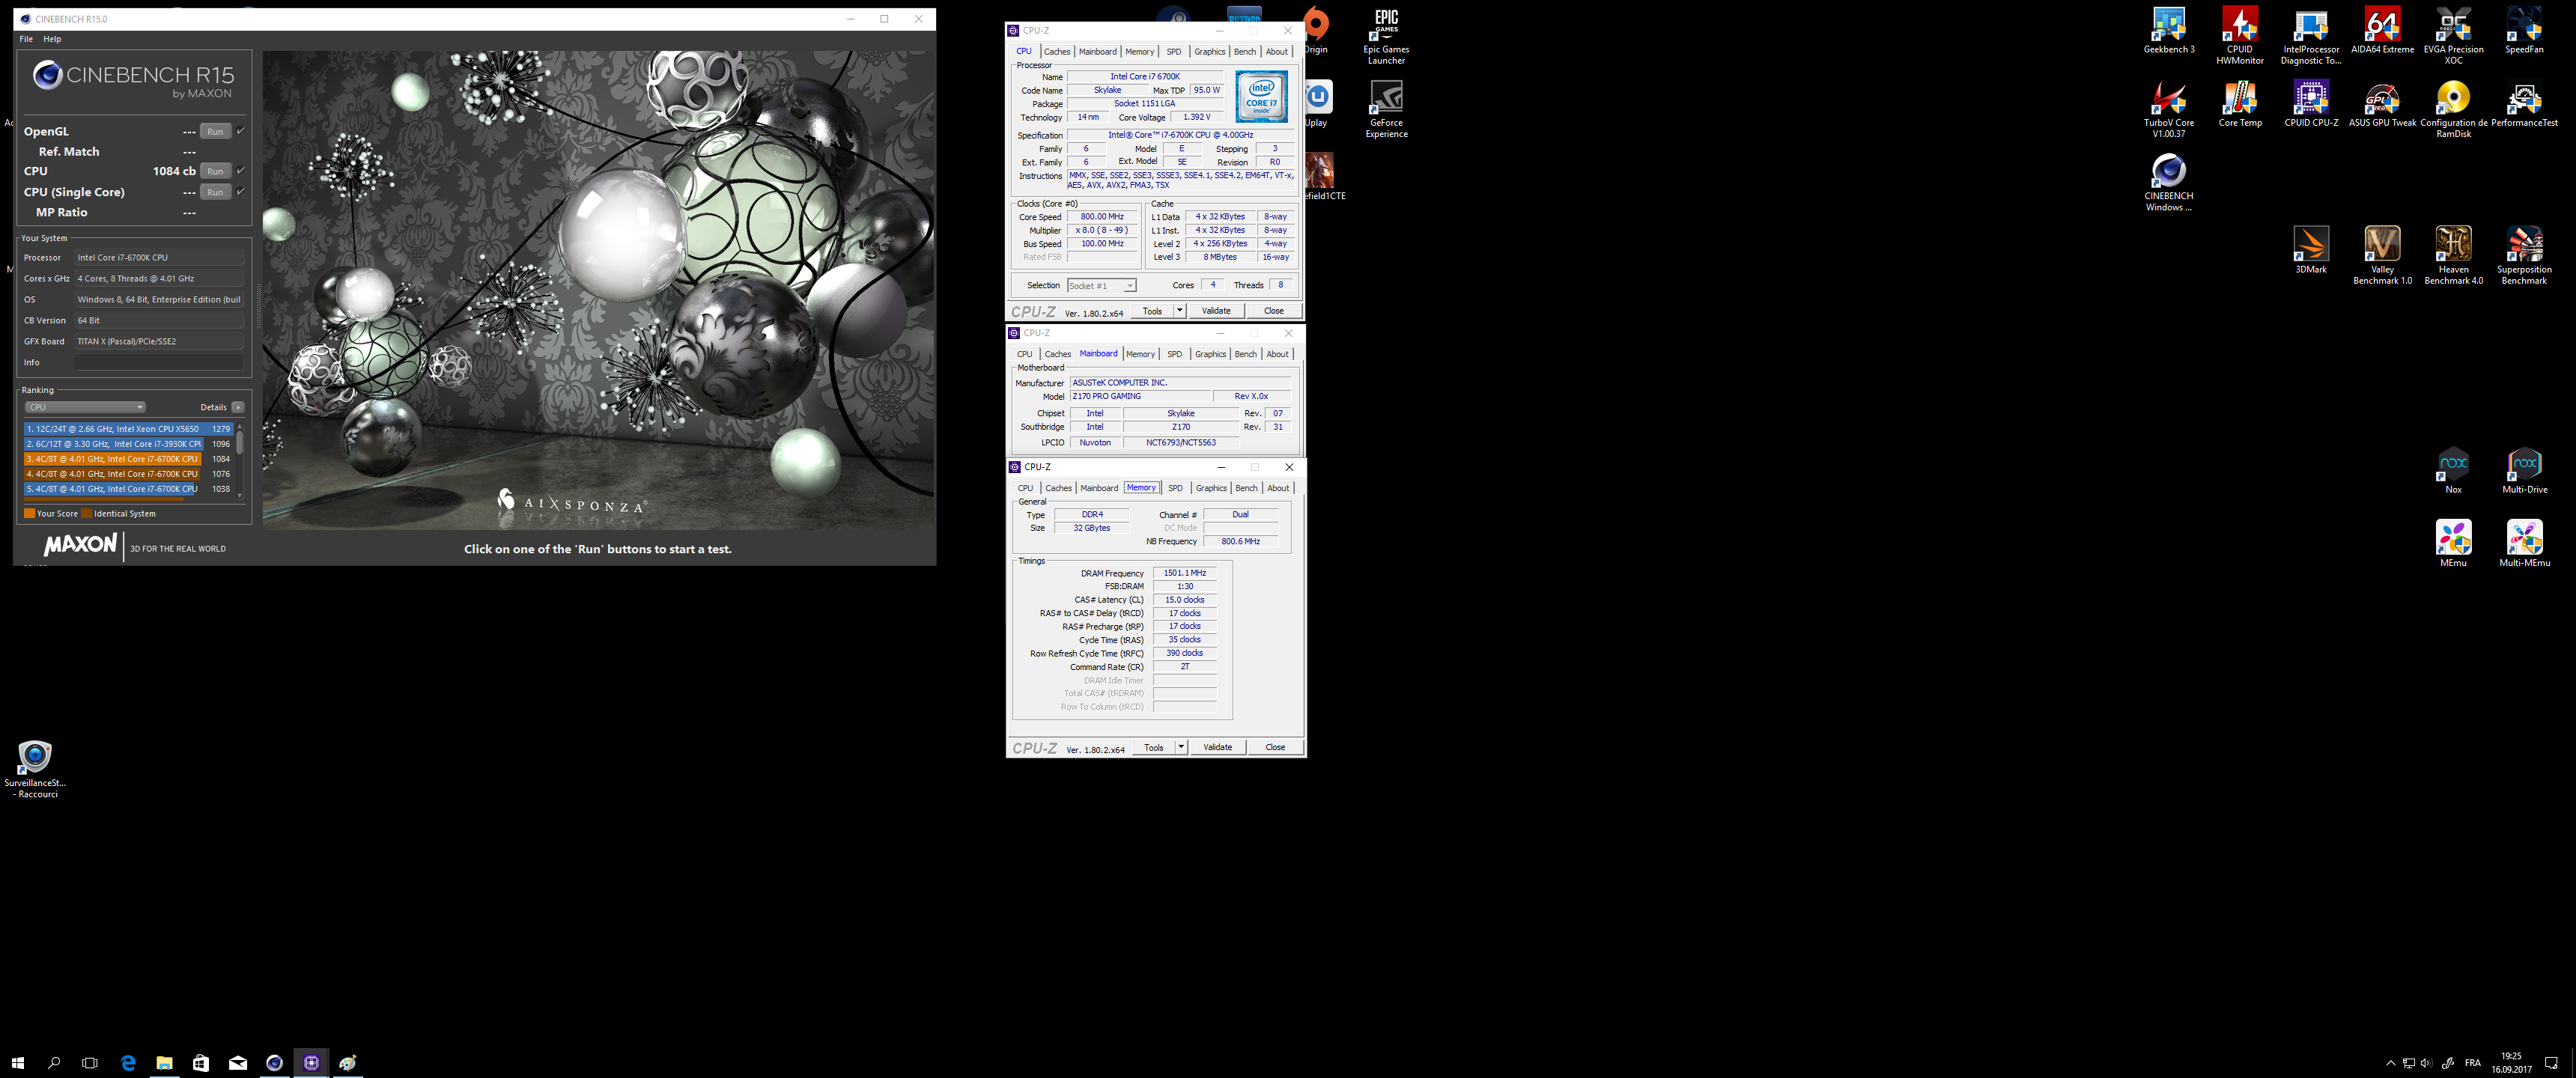
Task: Click Validate in bottom CPU-Z window
Action: pyautogui.click(x=1217, y=747)
